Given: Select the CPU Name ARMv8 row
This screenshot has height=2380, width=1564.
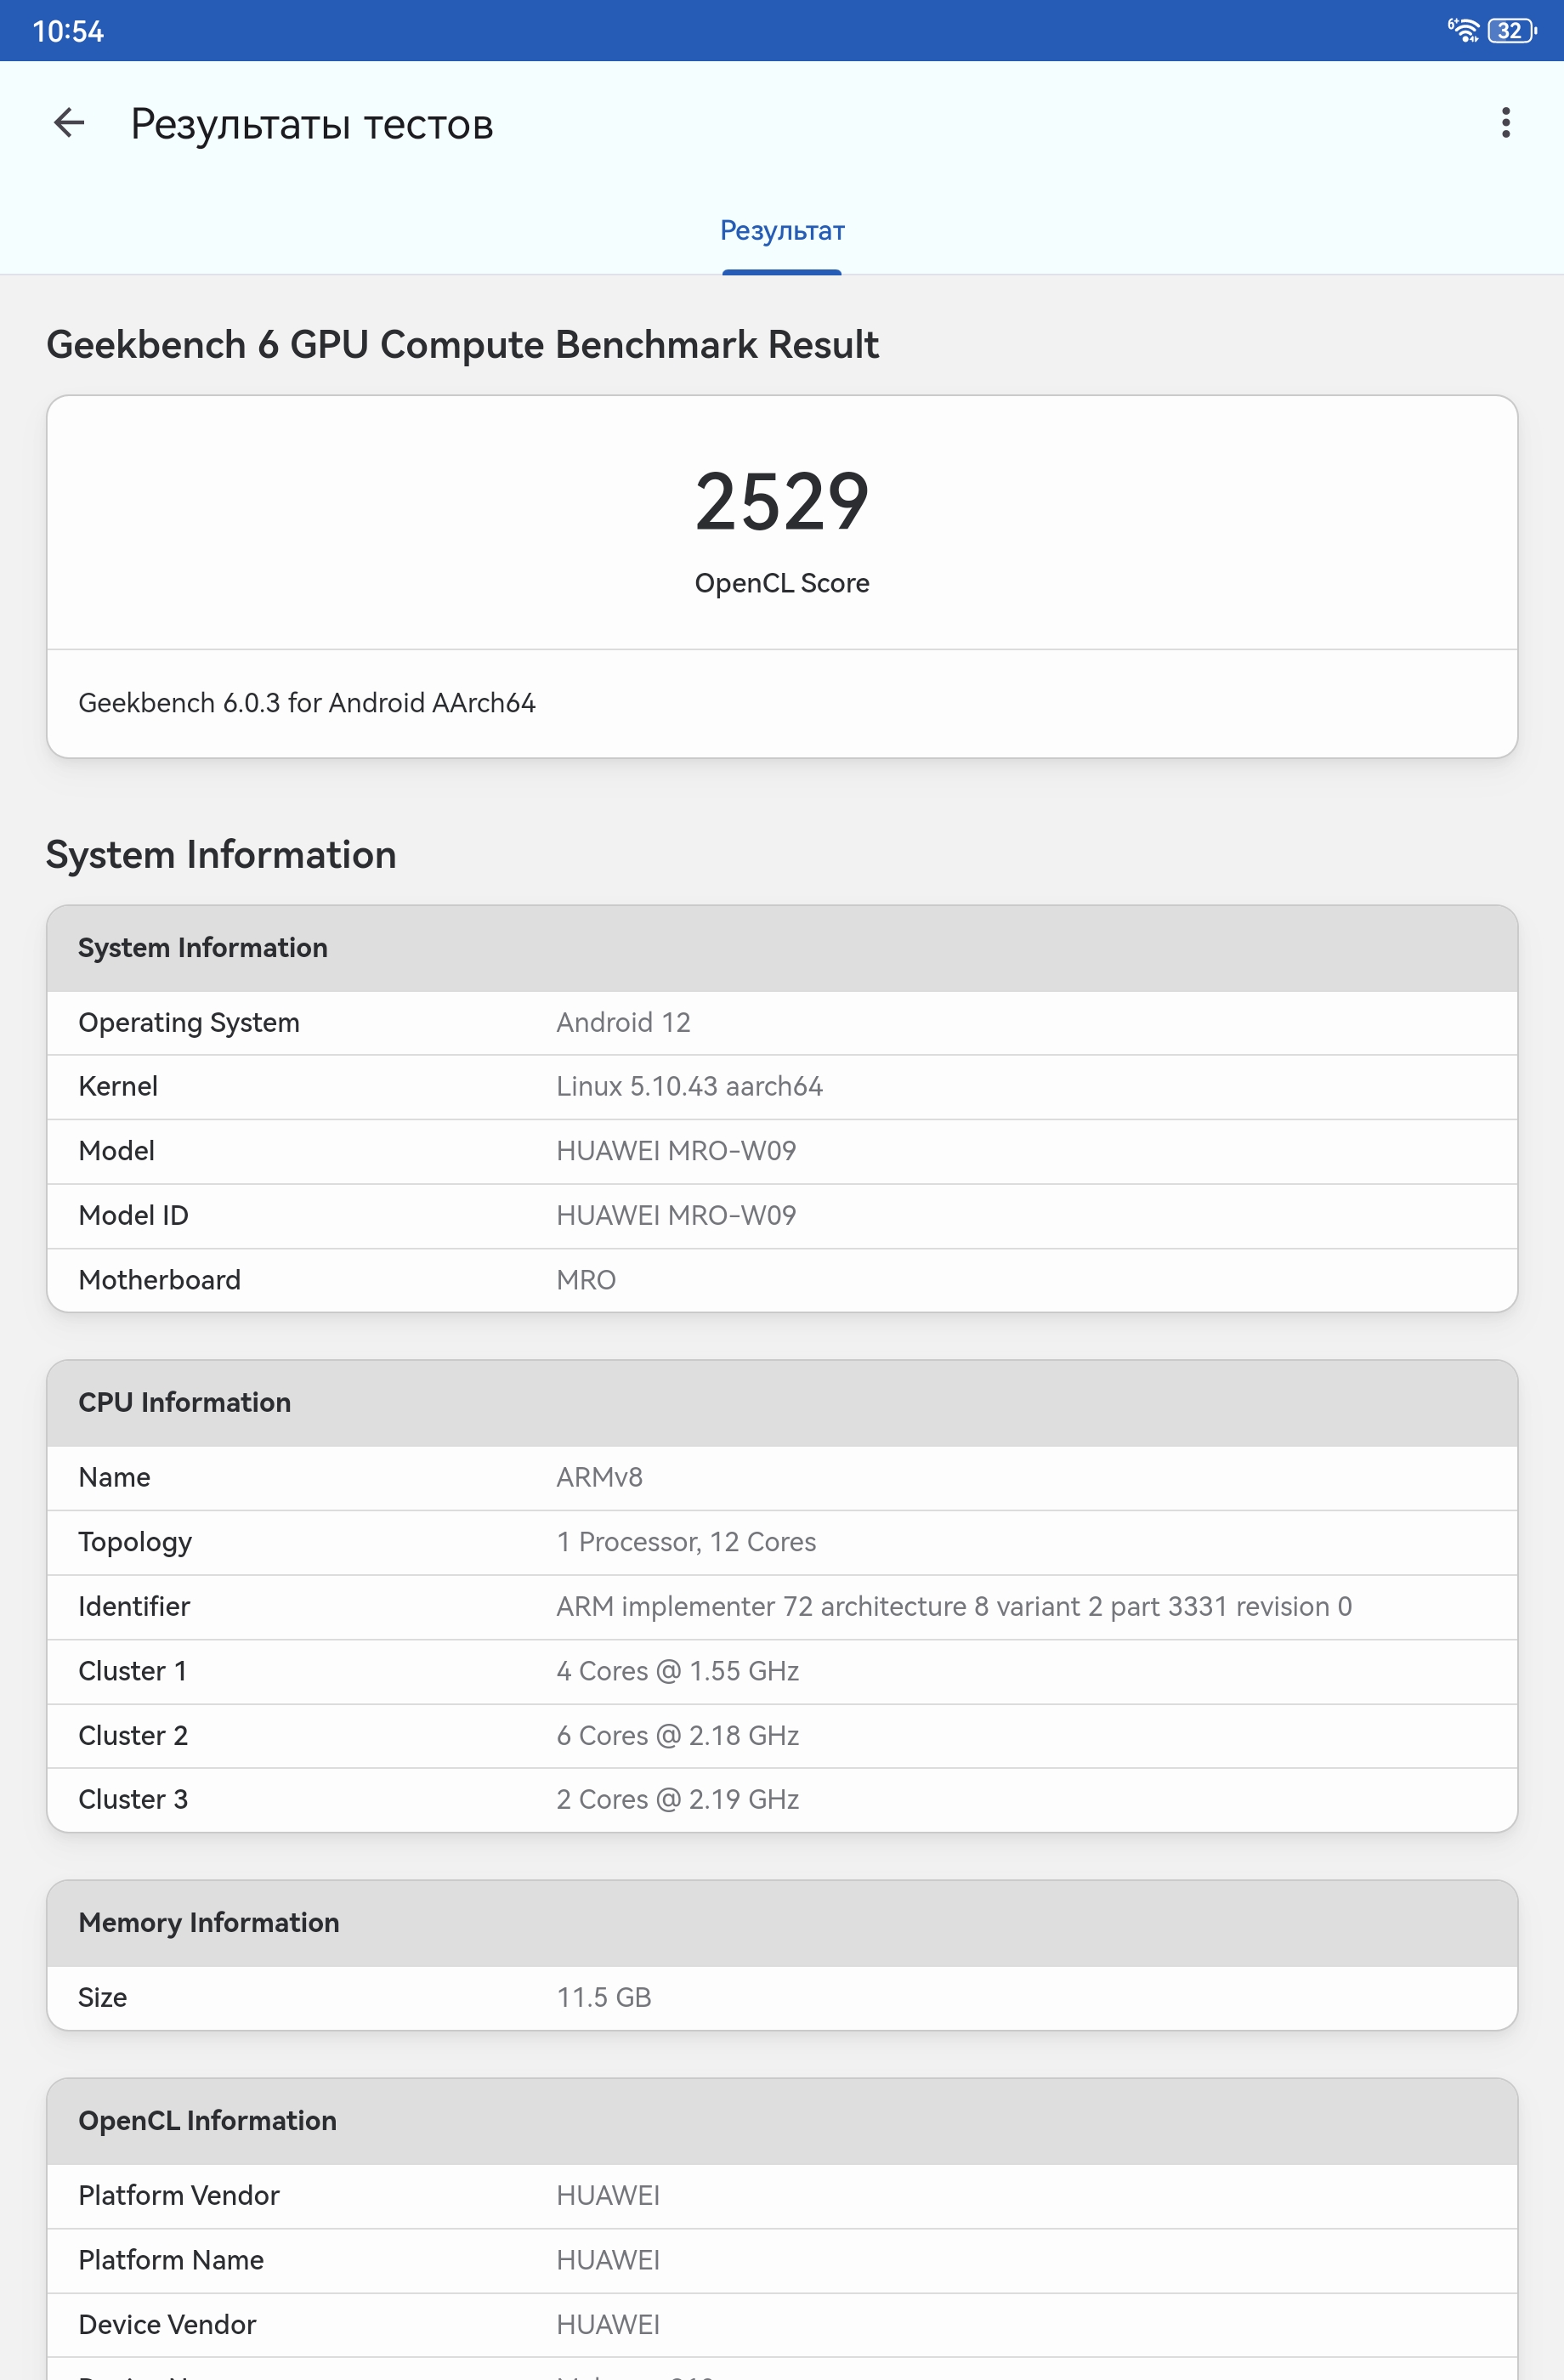Looking at the screenshot, I should point(782,1478).
